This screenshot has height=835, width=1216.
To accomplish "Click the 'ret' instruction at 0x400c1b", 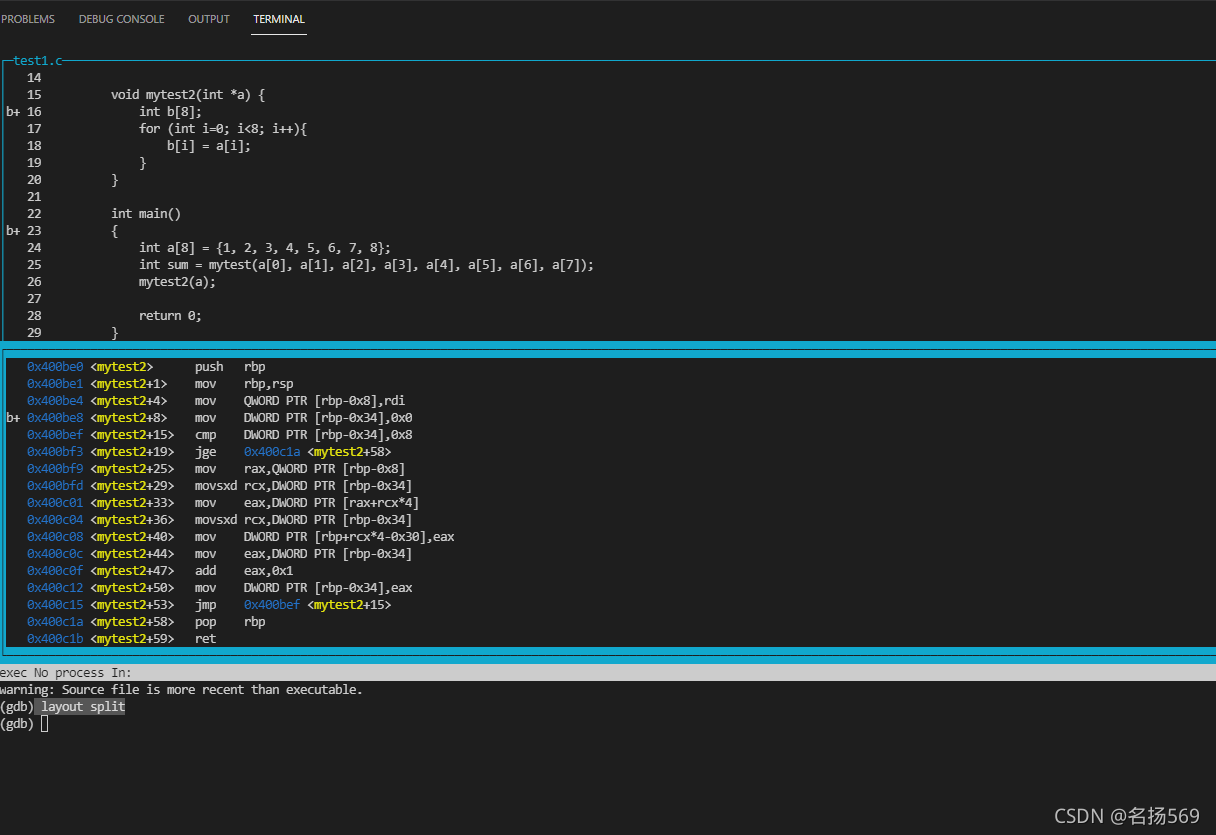I will click(205, 639).
